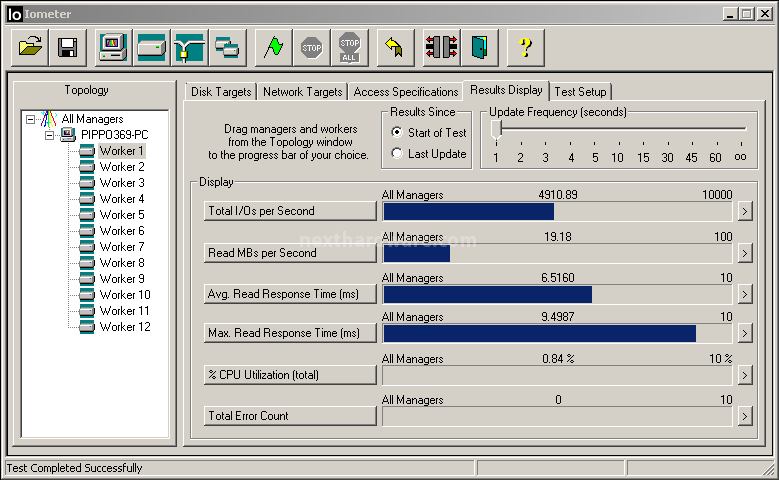Collapse the PIPPO369-PC manager node
Viewport: 779px width, 480px height.
[x=49, y=135]
